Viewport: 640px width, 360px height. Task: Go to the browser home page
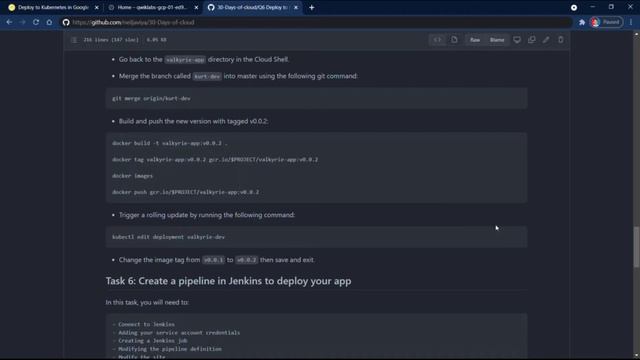point(49,22)
